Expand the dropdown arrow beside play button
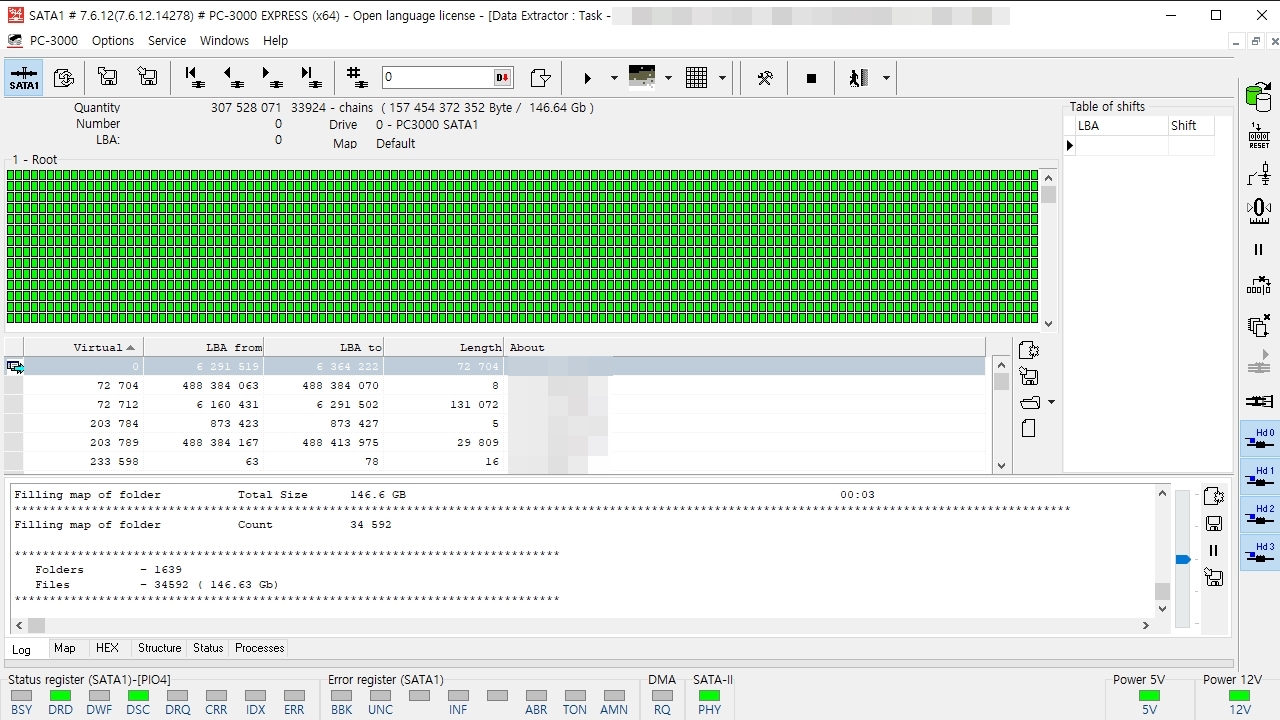Screen dimensions: 1280x720 (x=613, y=78)
